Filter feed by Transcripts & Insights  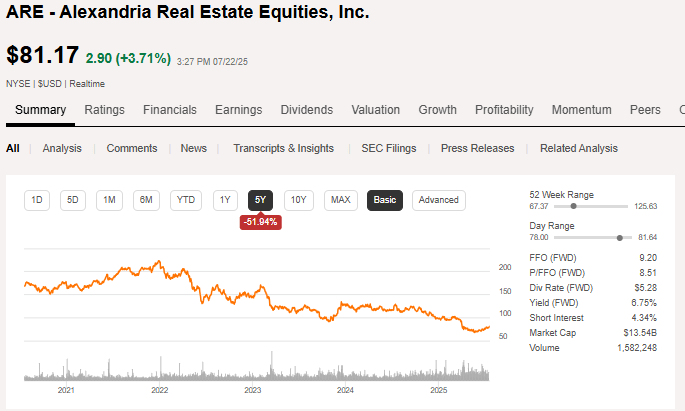point(284,148)
